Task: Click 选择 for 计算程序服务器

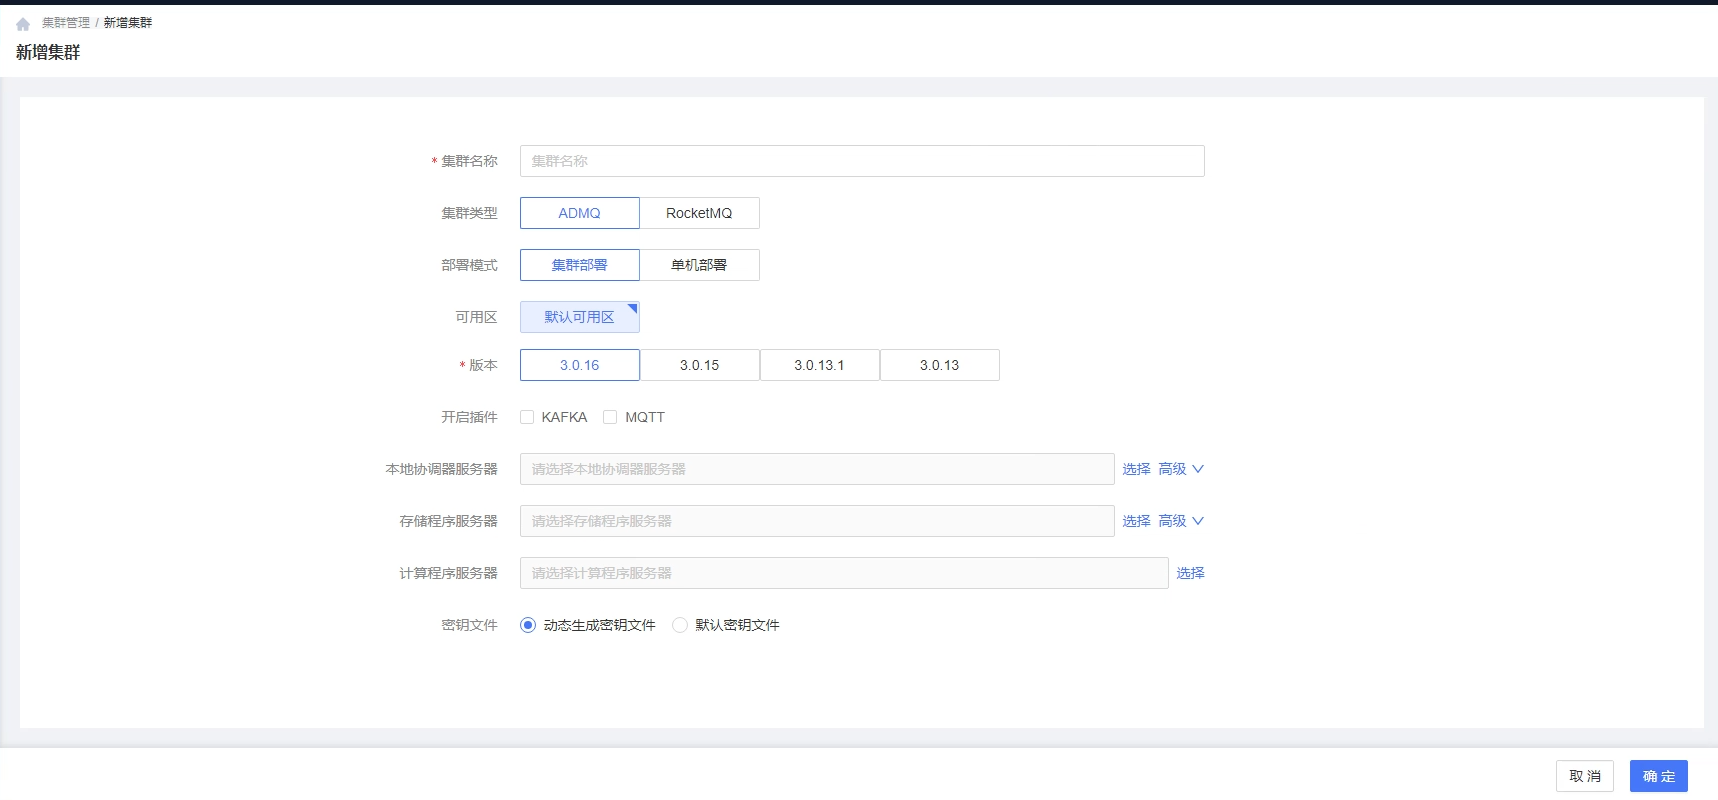Action: click(1190, 573)
